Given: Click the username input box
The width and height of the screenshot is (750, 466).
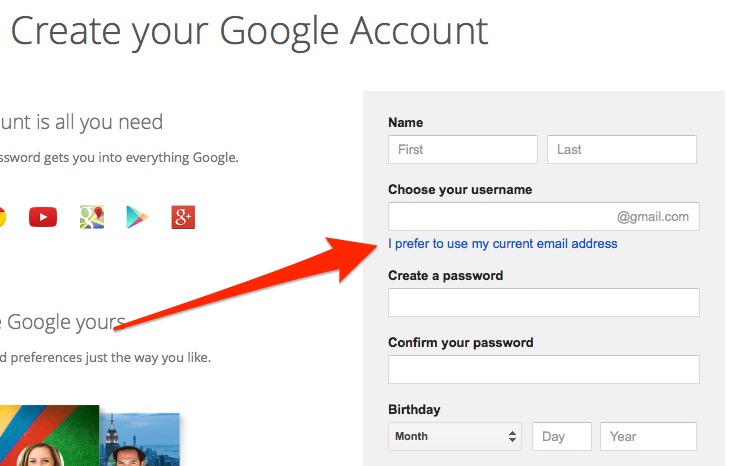Looking at the screenshot, I should 500,217.
